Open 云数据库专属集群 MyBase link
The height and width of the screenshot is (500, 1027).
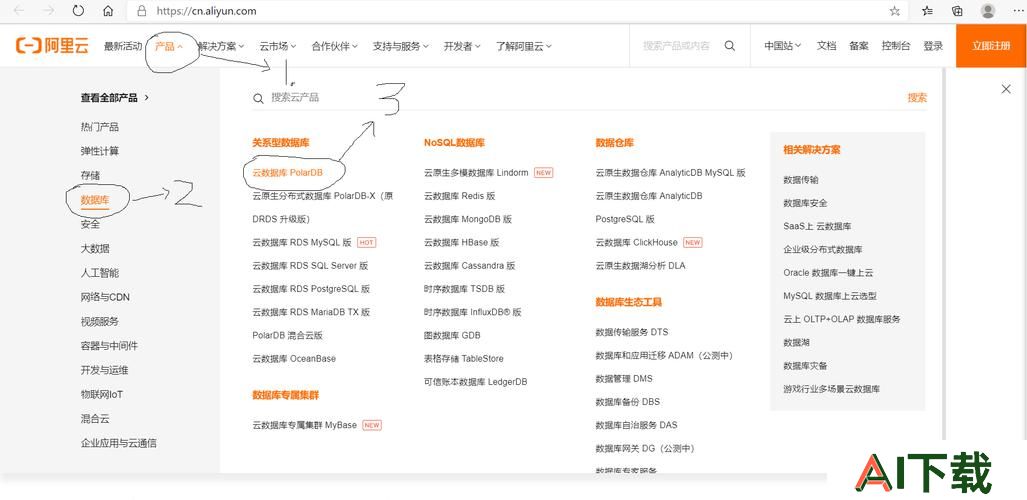click(305, 425)
